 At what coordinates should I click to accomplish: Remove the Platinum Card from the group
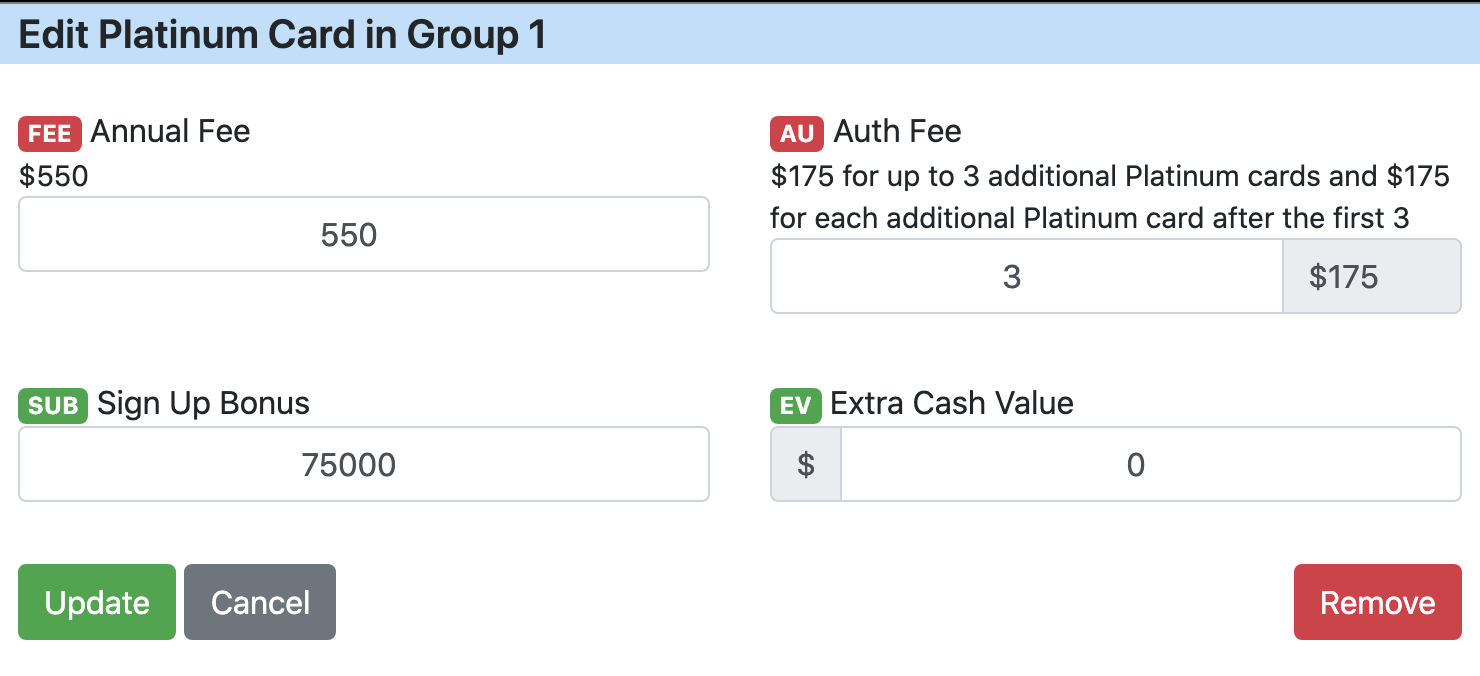tap(1378, 602)
